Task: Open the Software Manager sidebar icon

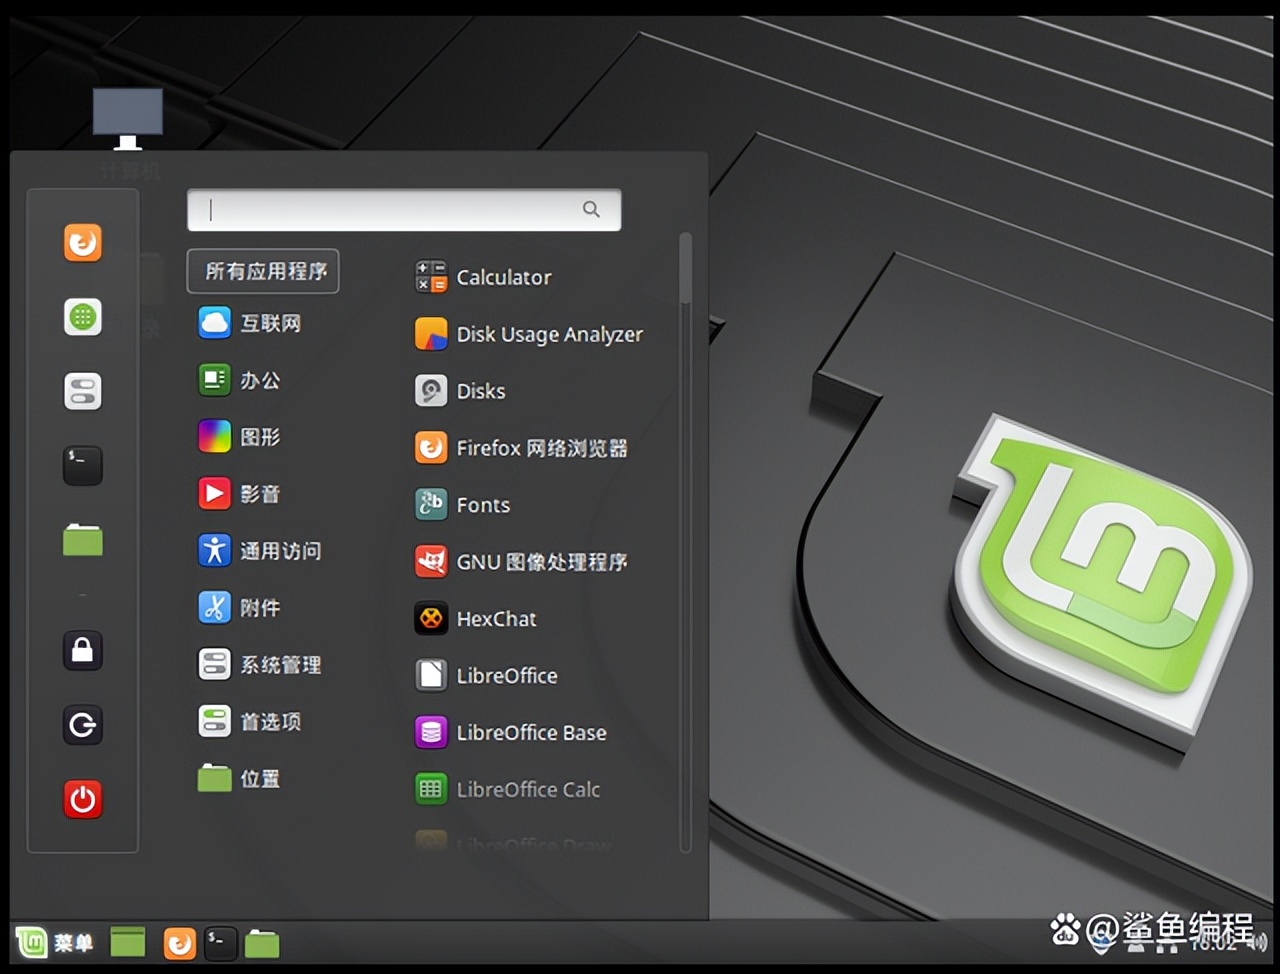Action: point(83,317)
